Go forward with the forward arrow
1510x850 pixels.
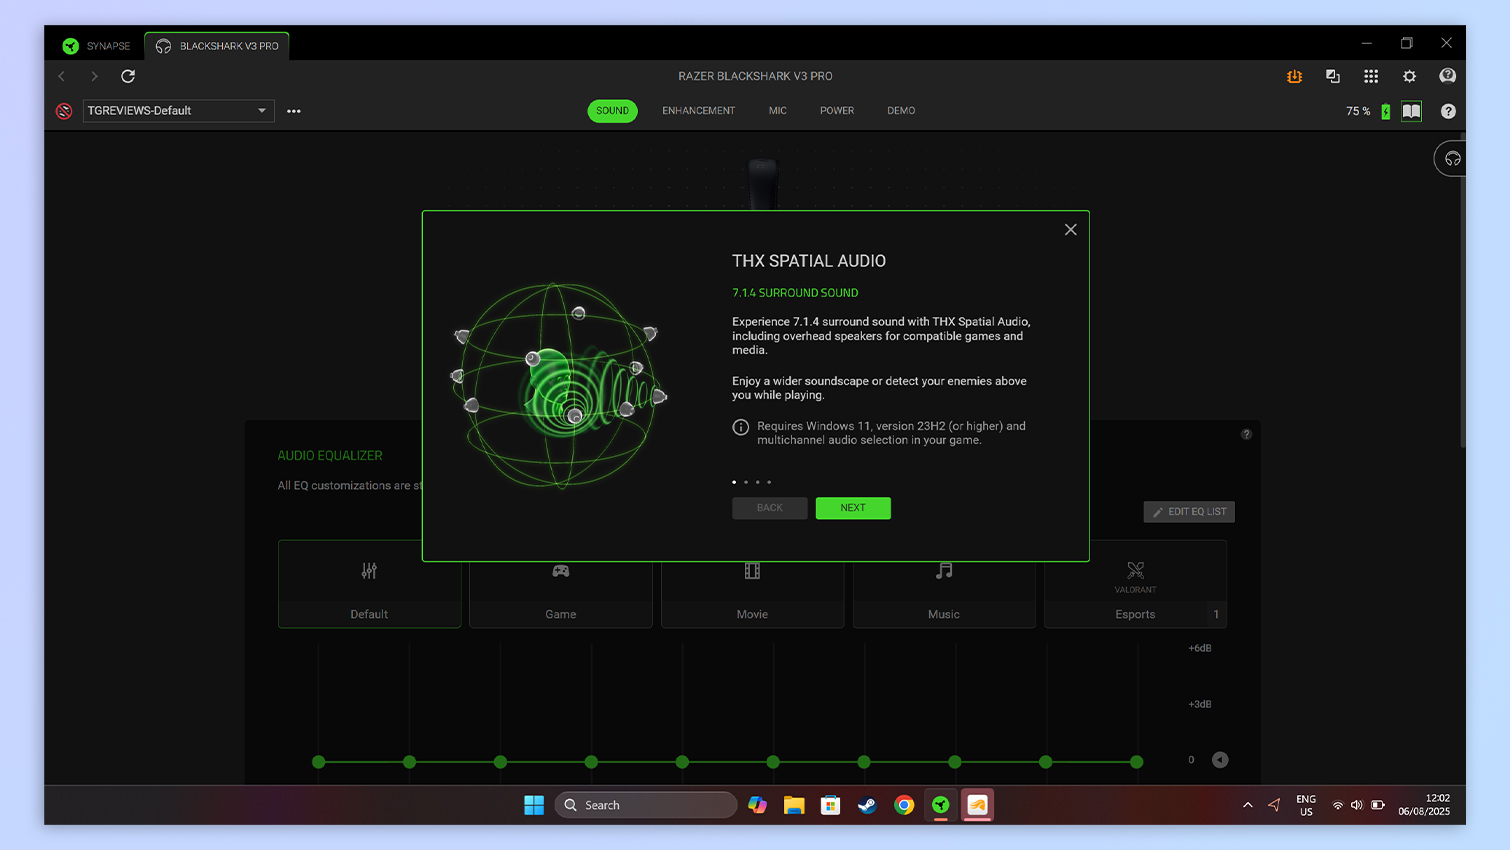pyautogui.click(x=94, y=76)
